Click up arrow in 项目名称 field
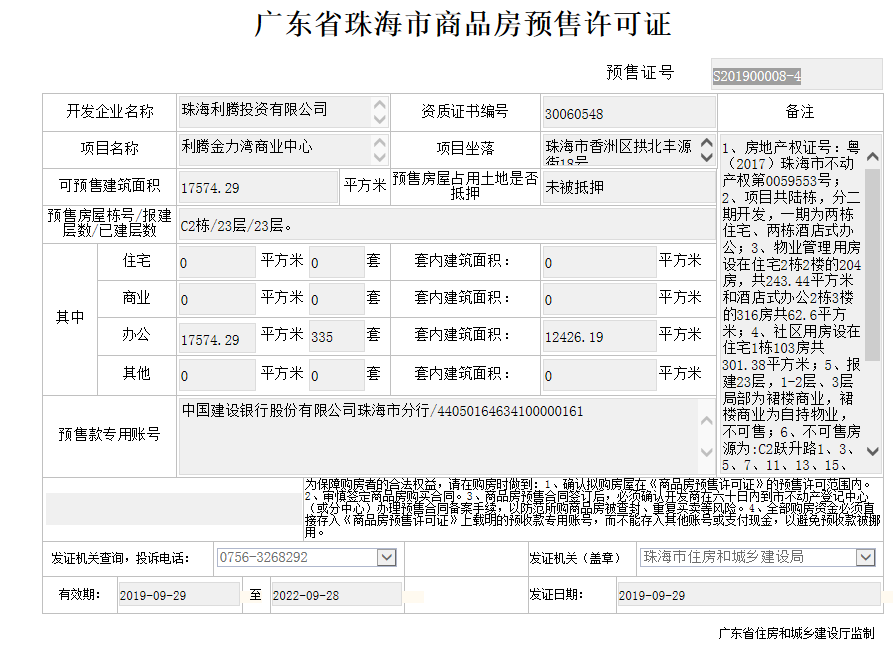This screenshot has width=893, height=659. [379, 142]
